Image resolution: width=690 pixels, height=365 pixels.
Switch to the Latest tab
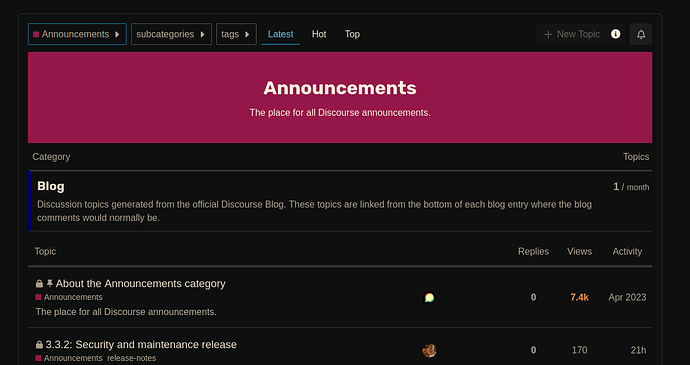pos(280,34)
